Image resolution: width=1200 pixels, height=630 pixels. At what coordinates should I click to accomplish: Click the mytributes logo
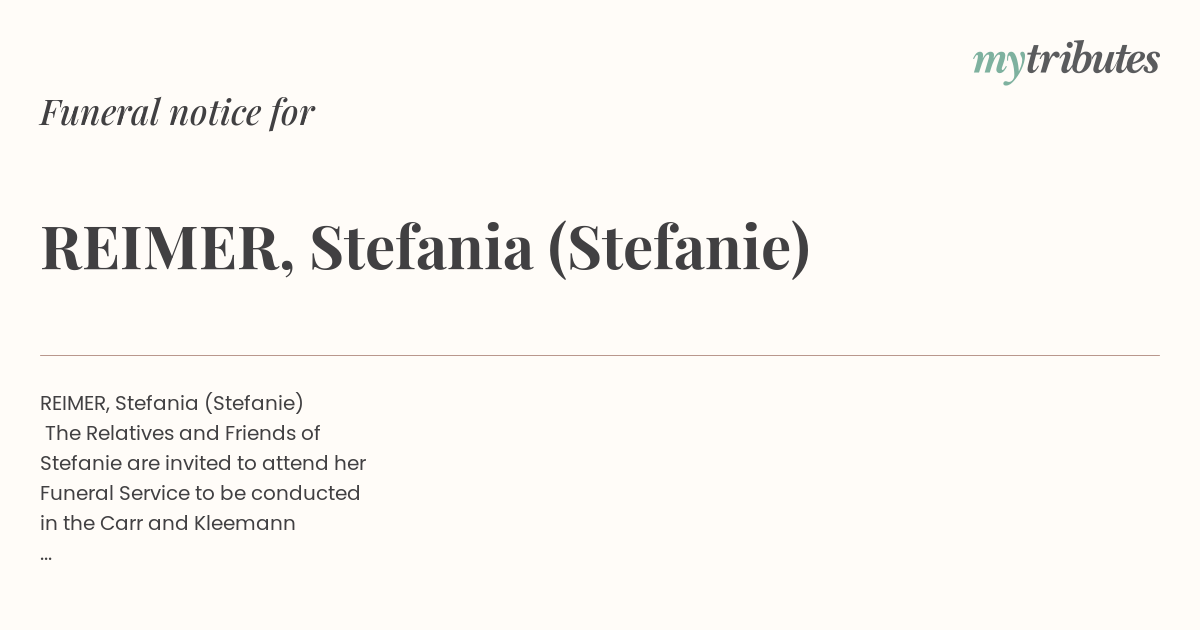tap(1066, 61)
